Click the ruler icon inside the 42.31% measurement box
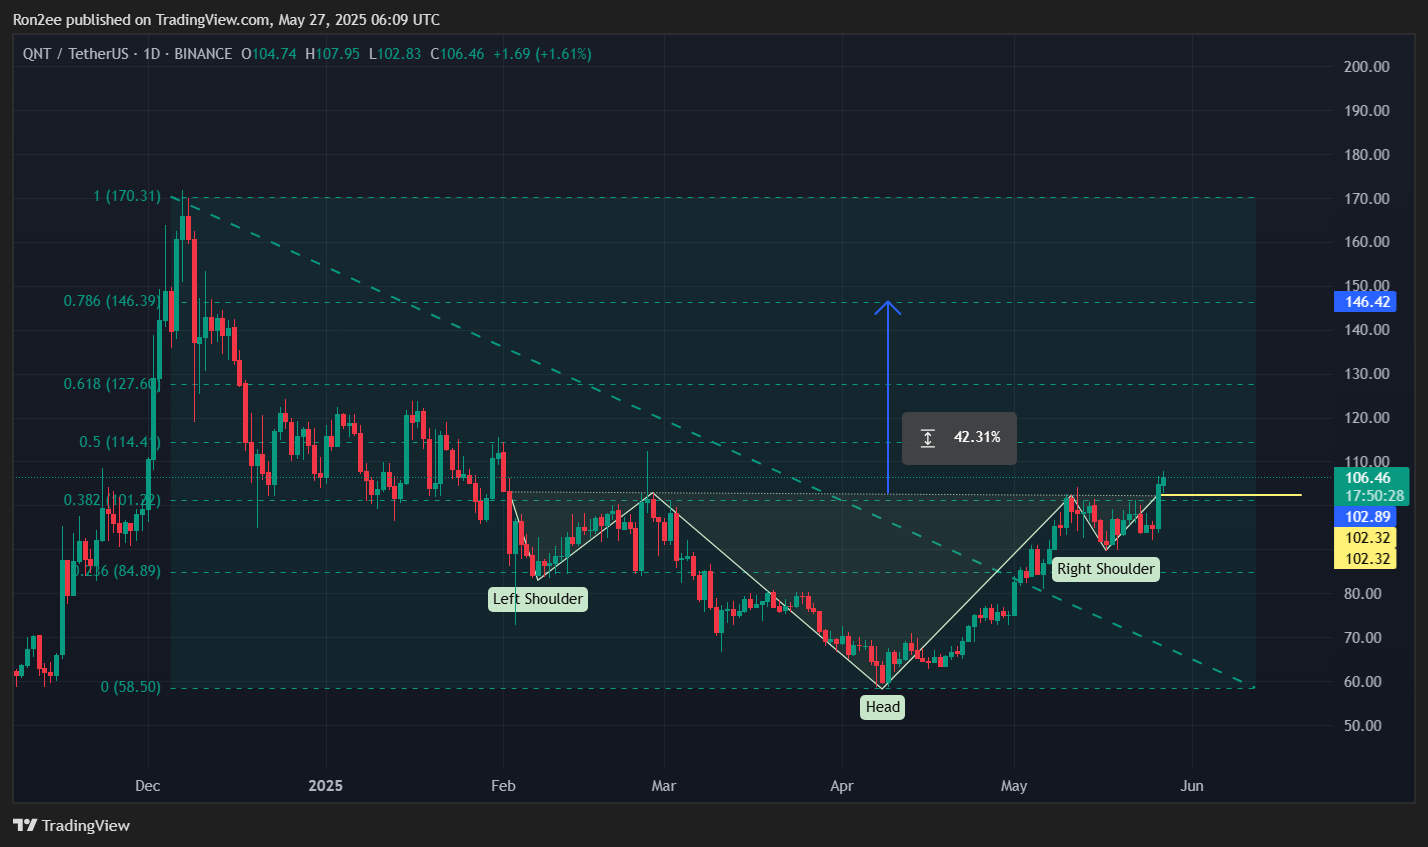The width and height of the screenshot is (1428, 847). pos(927,437)
